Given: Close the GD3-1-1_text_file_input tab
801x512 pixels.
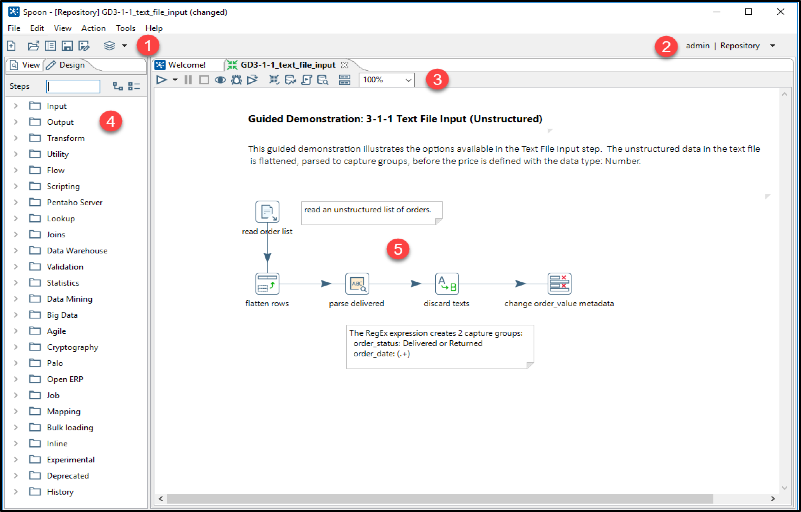Looking at the screenshot, I should point(344,65).
